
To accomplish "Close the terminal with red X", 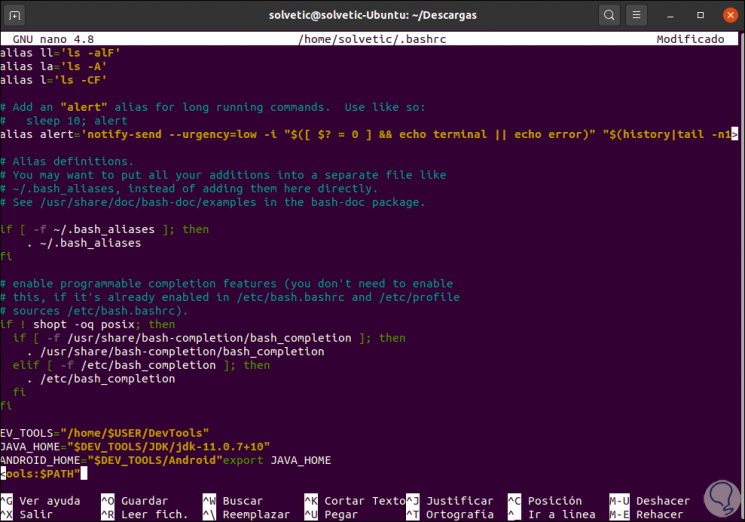I will (730, 15).
